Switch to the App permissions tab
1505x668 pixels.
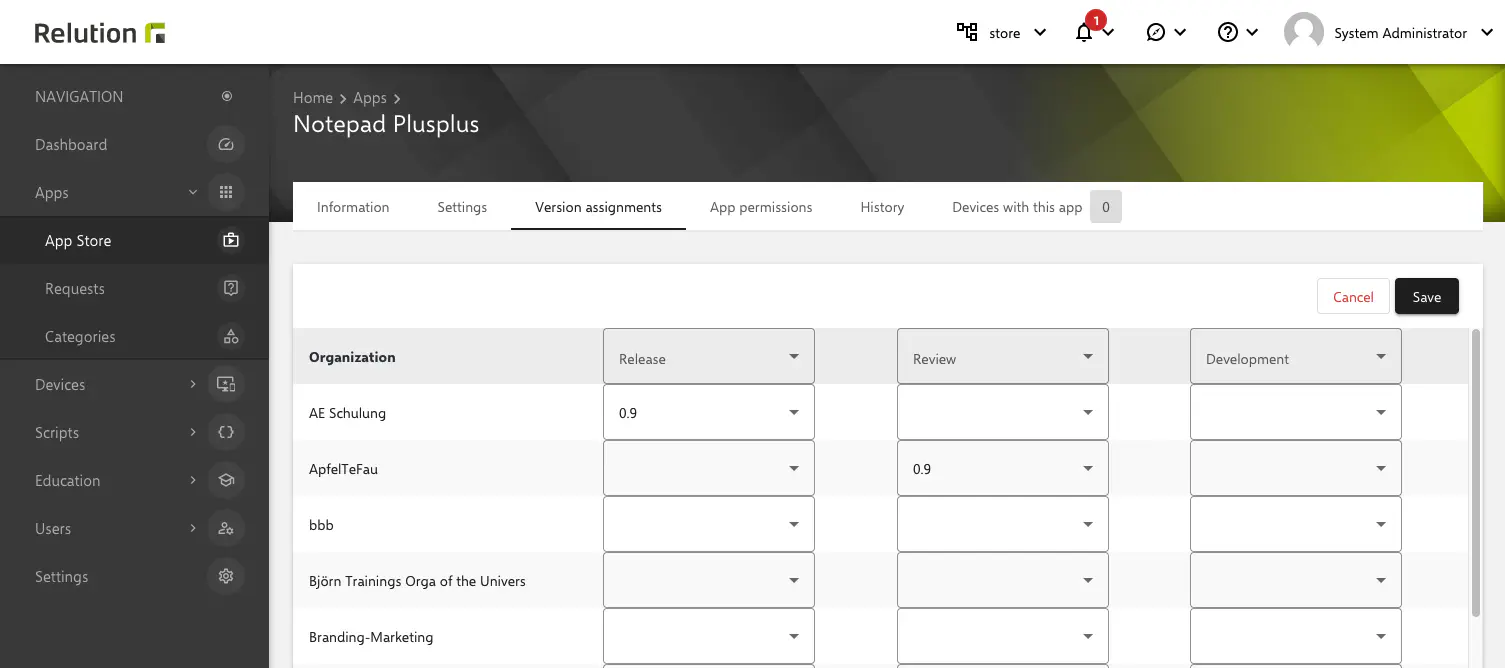coord(760,207)
